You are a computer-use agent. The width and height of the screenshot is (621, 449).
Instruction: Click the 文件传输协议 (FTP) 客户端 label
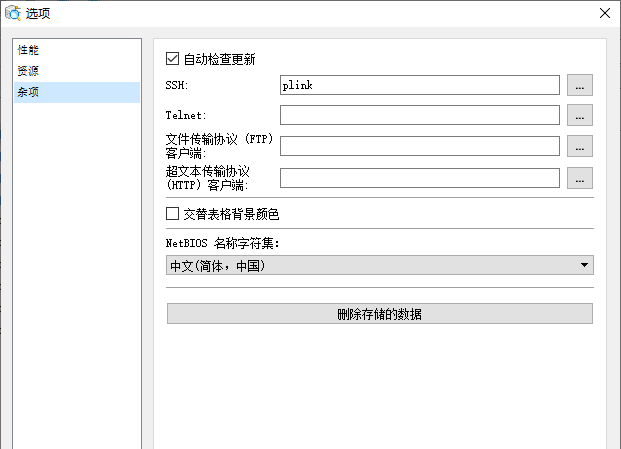(219, 146)
